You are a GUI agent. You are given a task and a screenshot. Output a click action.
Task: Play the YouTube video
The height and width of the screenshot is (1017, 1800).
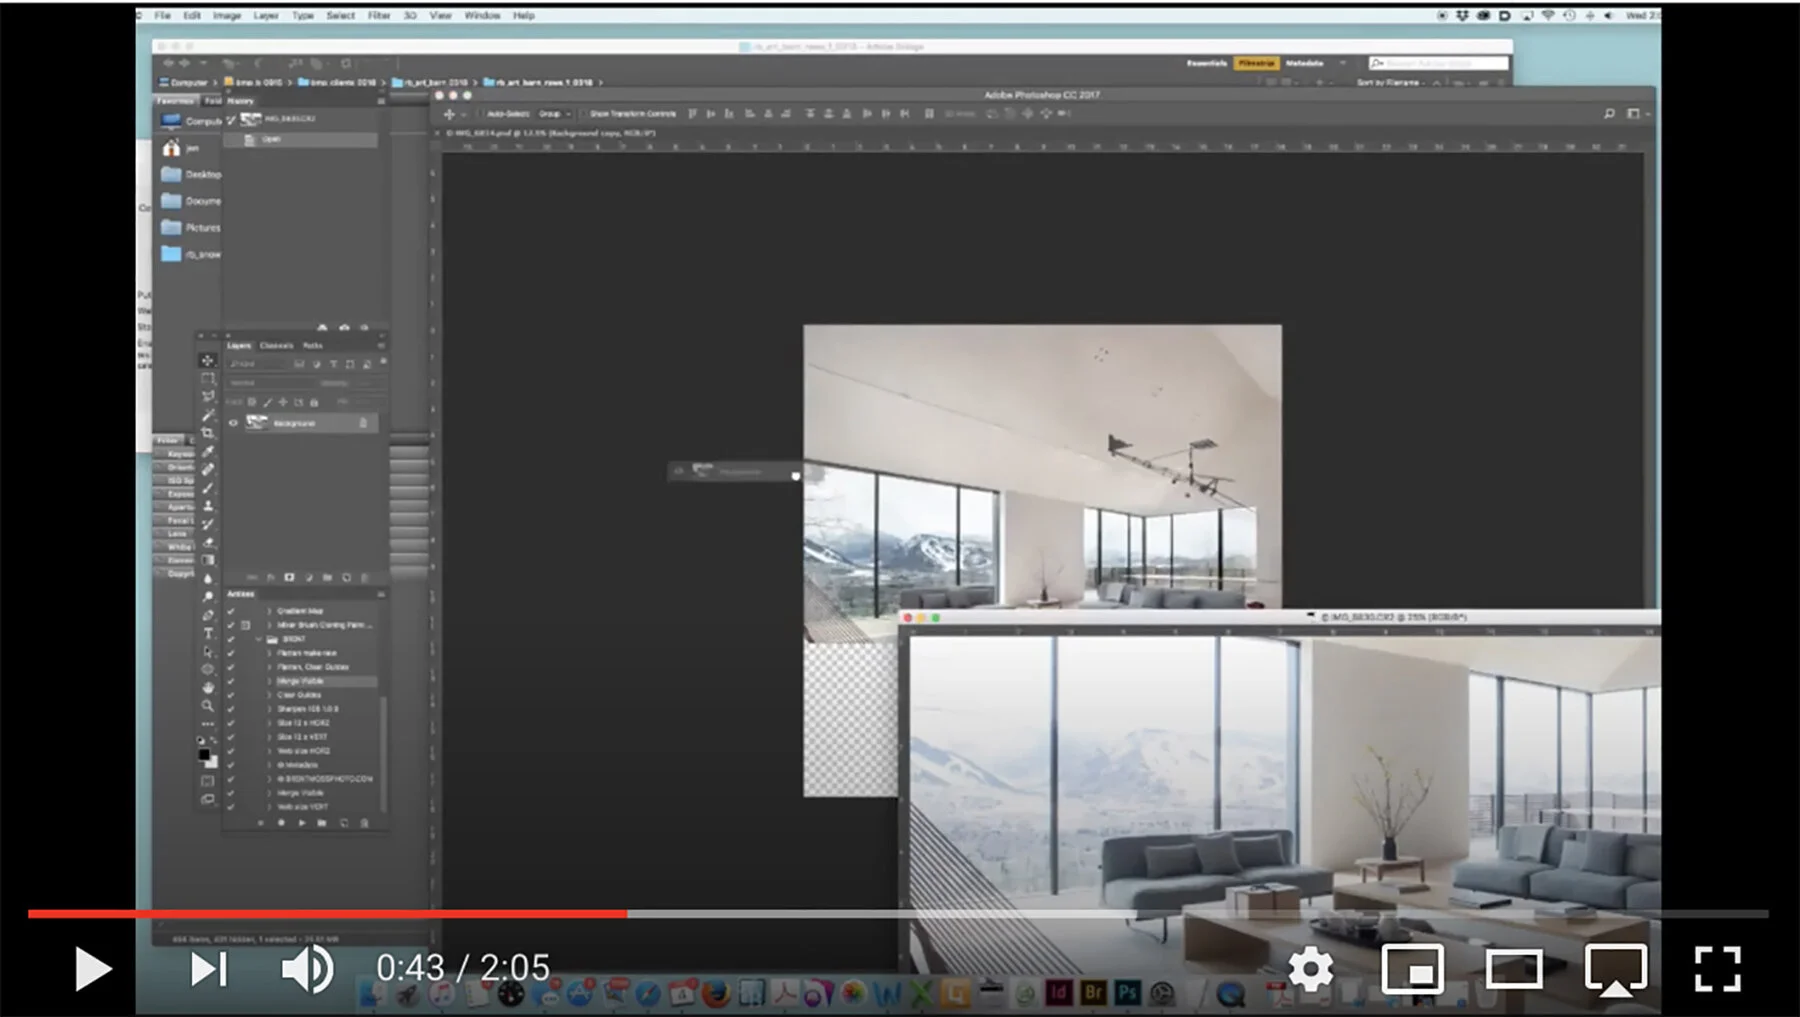[93, 969]
